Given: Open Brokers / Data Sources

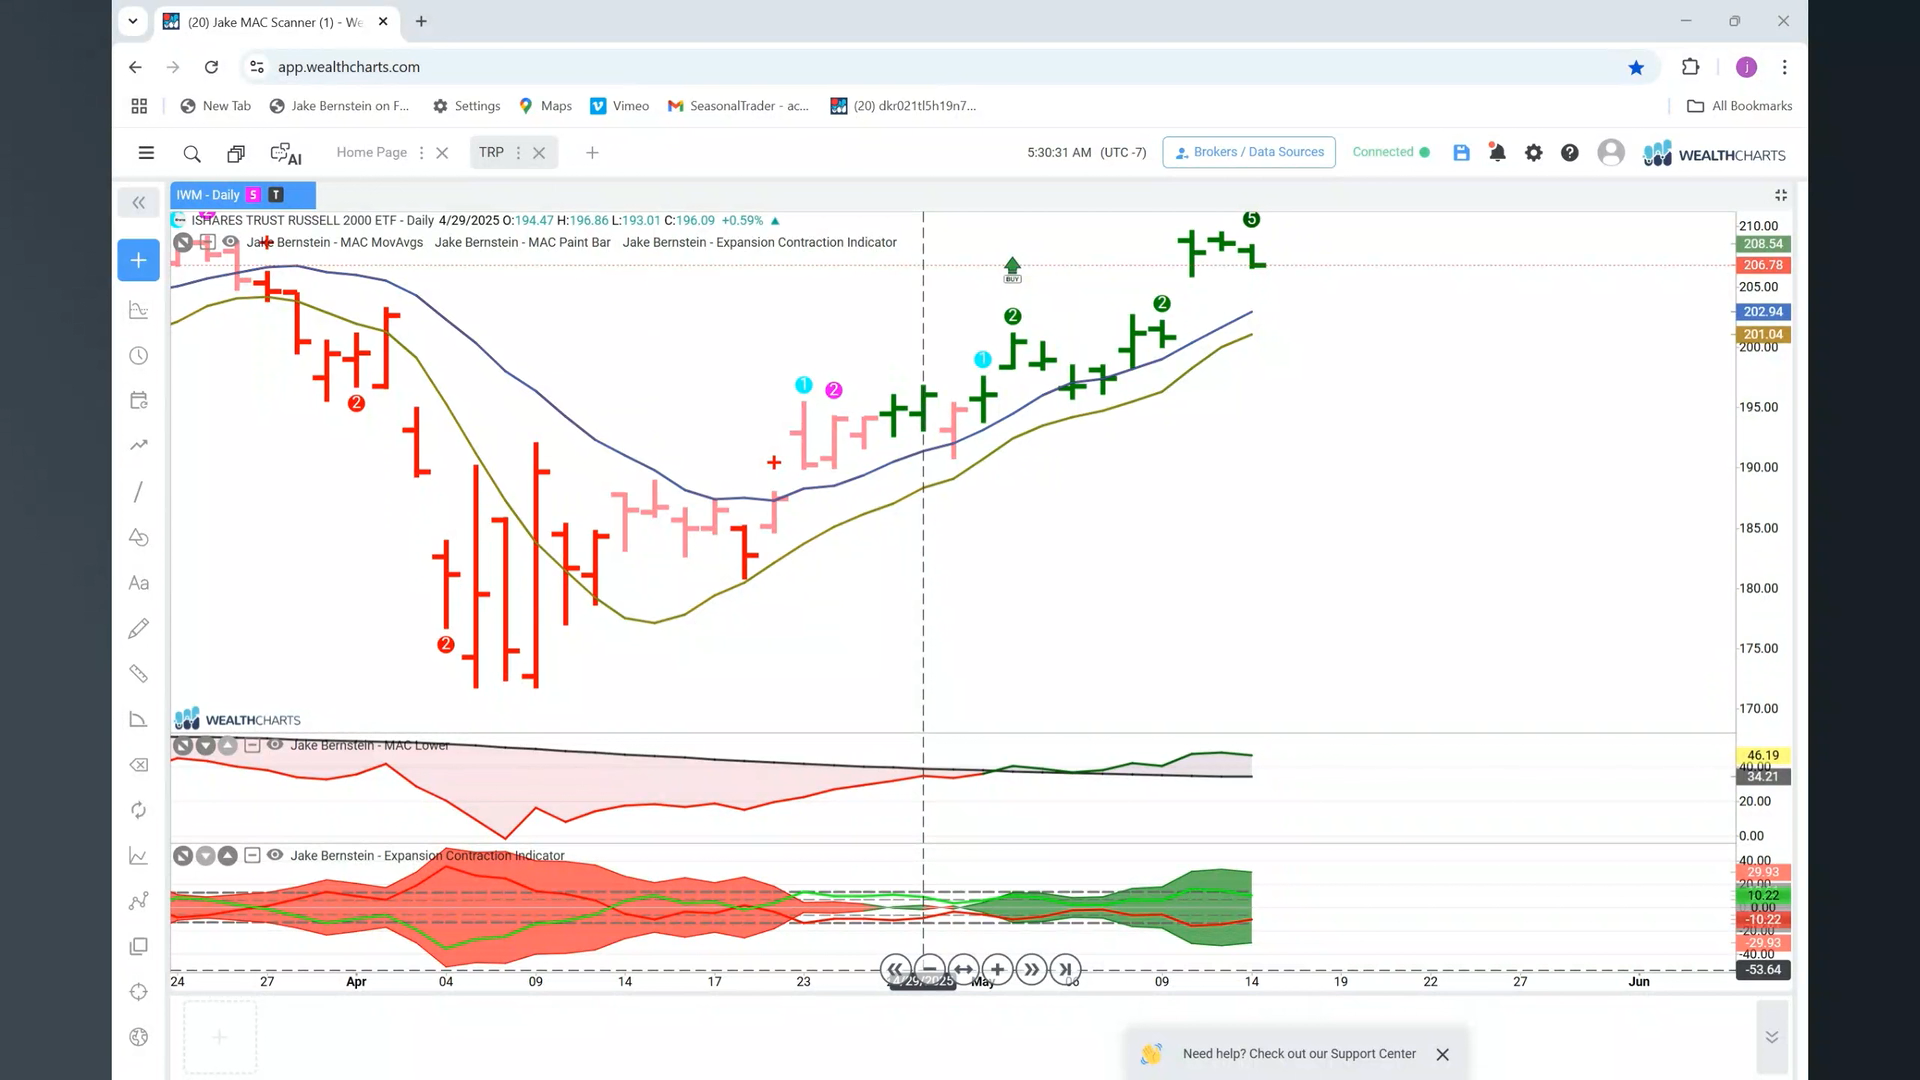Looking at the screenshot, I should tap(1249, 152).
